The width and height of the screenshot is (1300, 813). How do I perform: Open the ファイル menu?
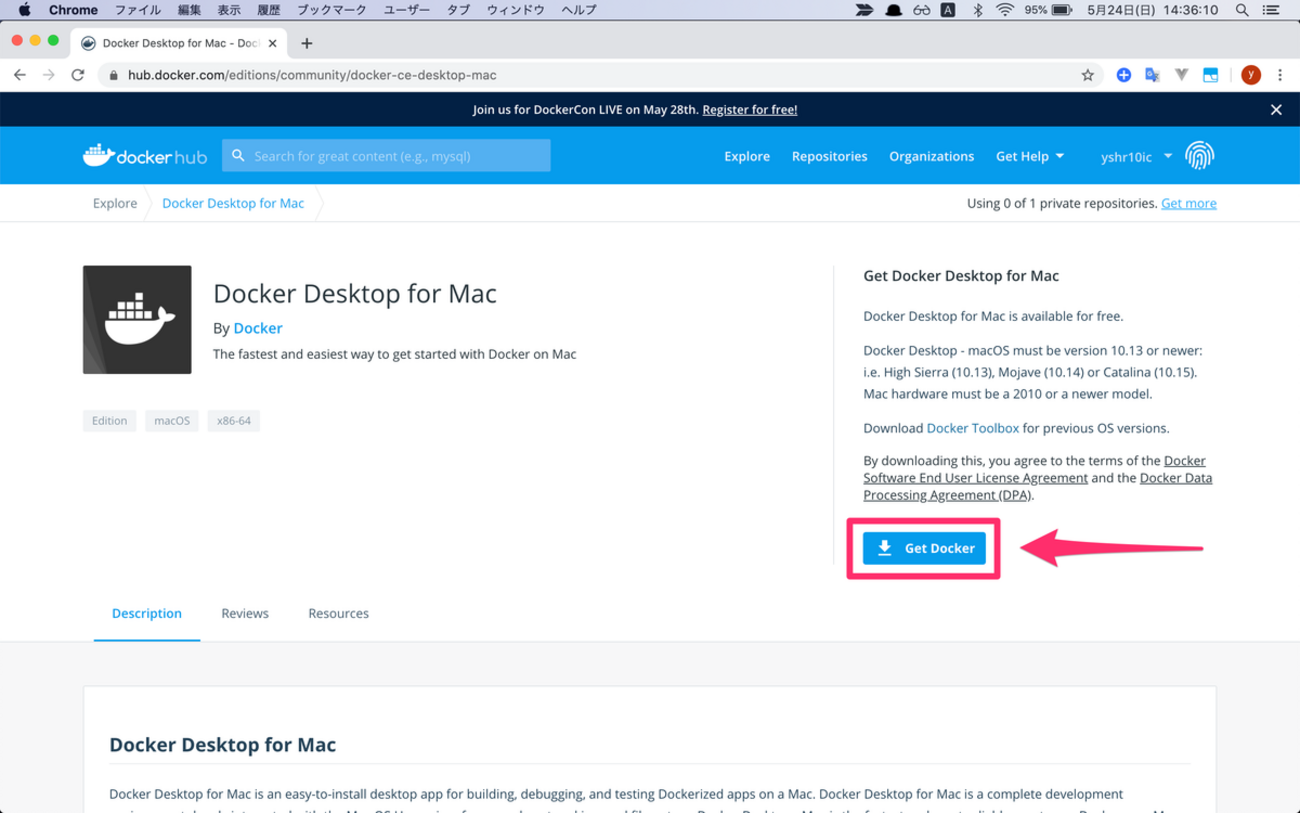[137, 10]
